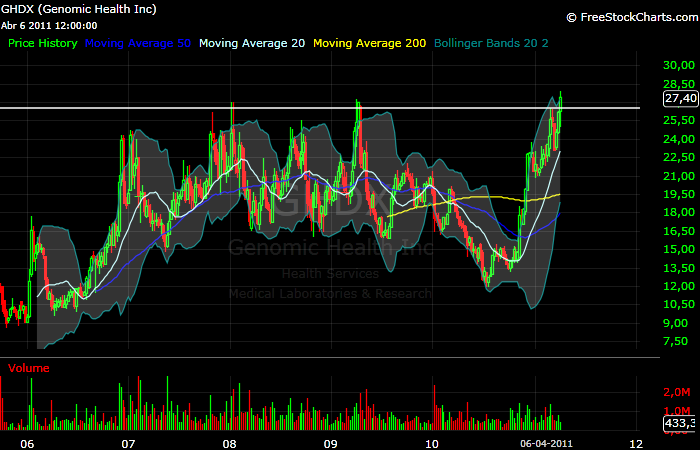Click the 18,00 price axis label

[x=679, y=212]
